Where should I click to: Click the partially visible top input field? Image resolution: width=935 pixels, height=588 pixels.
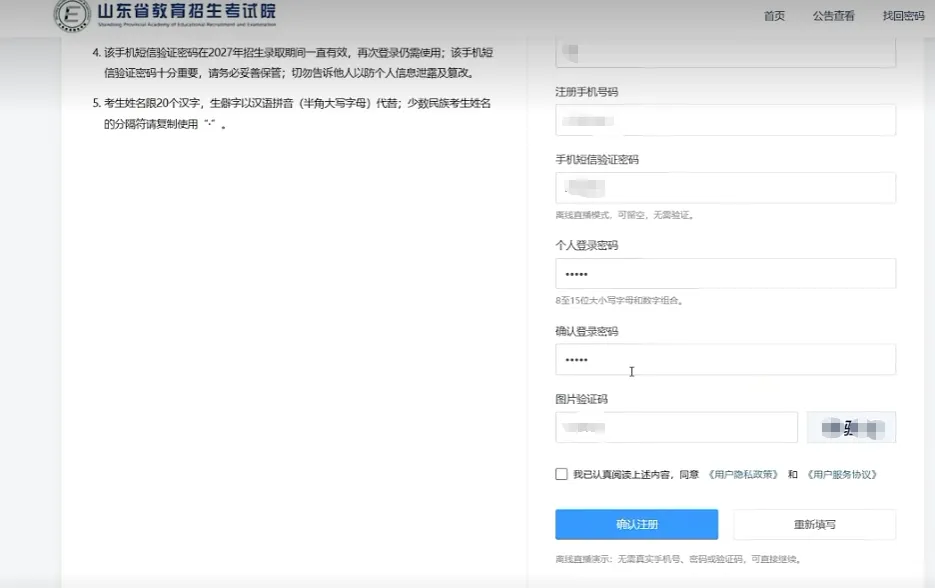coord(725,52)
